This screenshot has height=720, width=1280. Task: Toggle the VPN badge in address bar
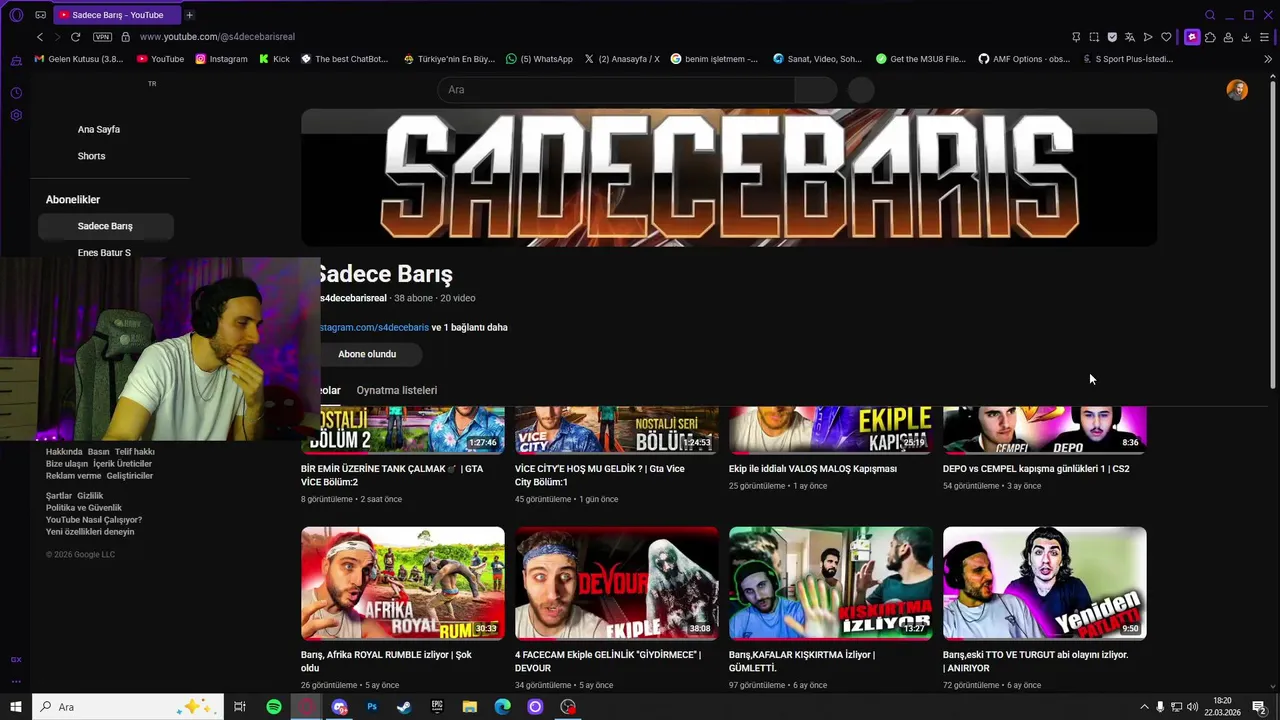(x=102, y=37)
